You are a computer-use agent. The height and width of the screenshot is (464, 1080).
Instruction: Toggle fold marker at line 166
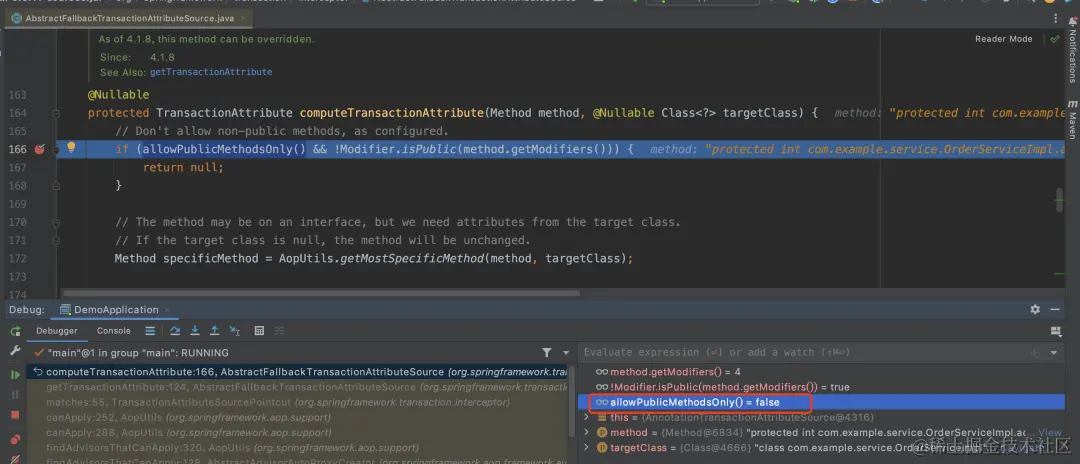coord(56,149)
